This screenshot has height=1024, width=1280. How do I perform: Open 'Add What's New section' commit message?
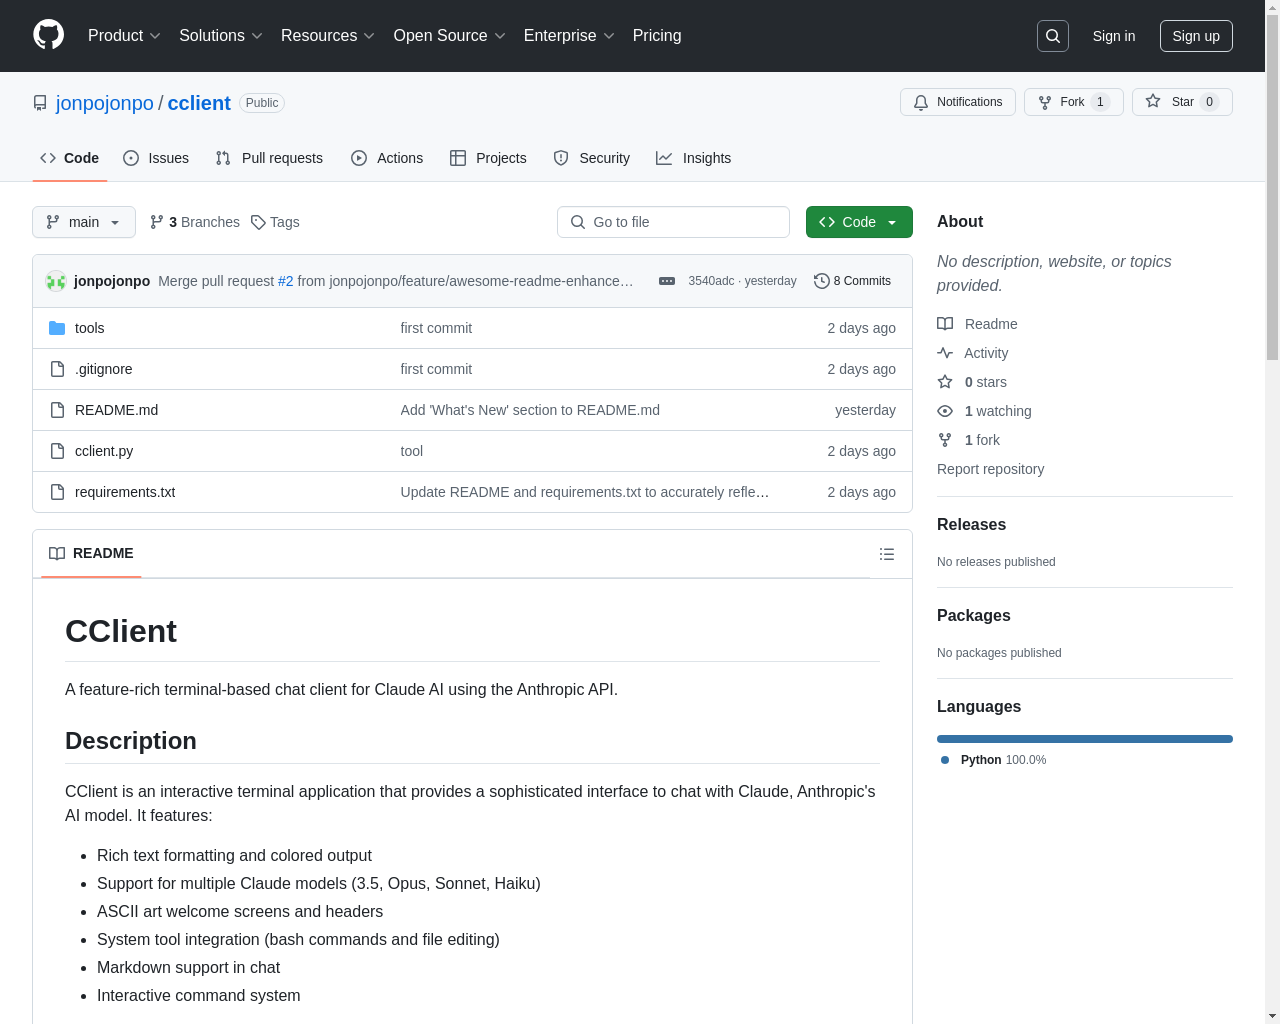tap(530, 410)
